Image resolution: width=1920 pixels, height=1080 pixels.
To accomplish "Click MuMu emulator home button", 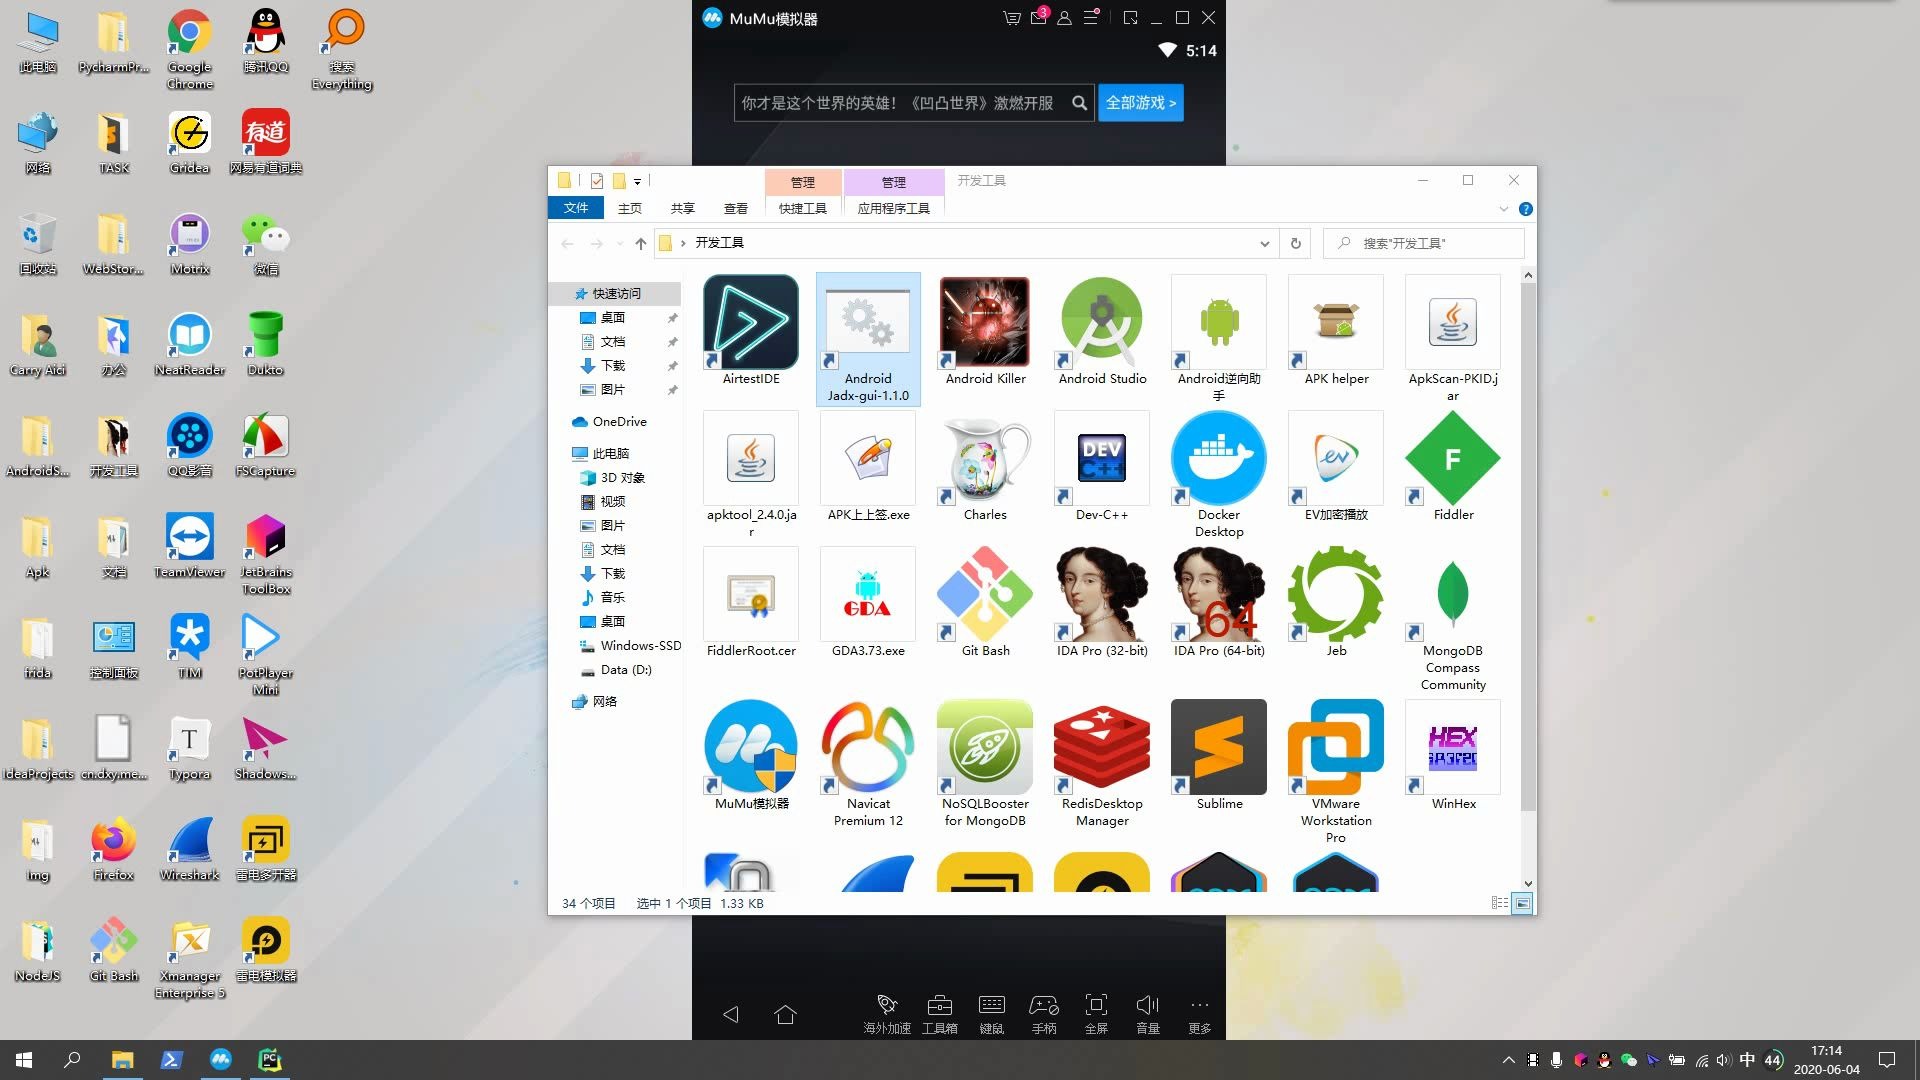I will 785,1015.
